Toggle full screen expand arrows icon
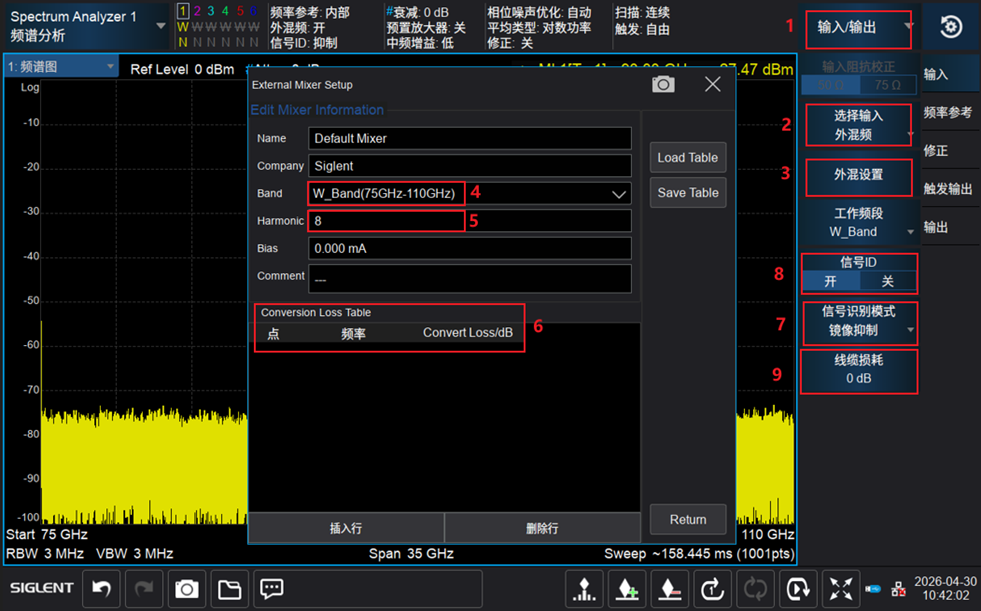 click(x=840, y=588)
